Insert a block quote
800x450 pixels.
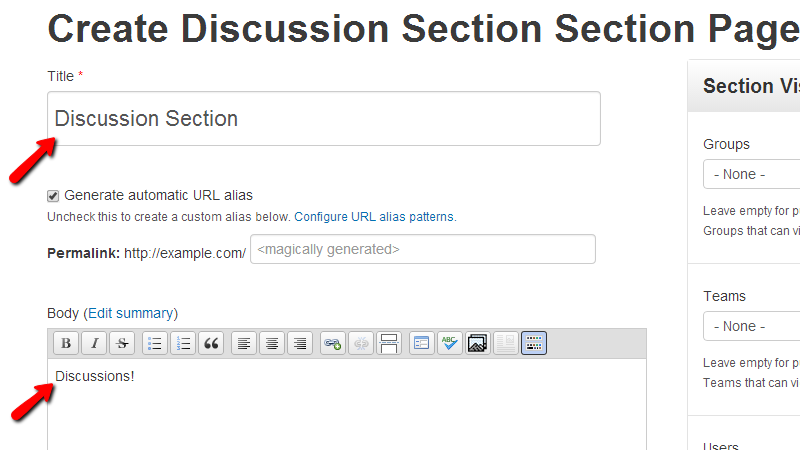(x=211, y=343)
